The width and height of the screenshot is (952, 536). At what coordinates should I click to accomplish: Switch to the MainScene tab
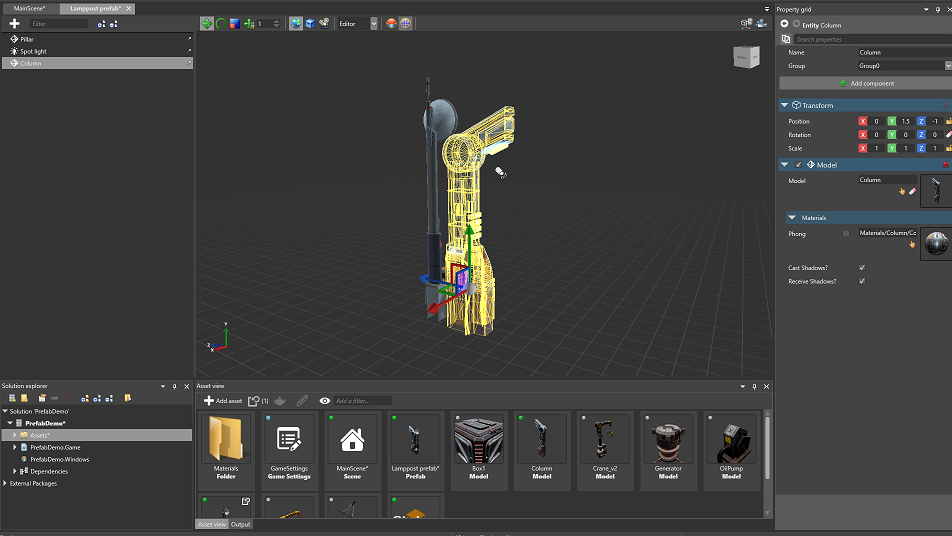click(x=29, y=8)
